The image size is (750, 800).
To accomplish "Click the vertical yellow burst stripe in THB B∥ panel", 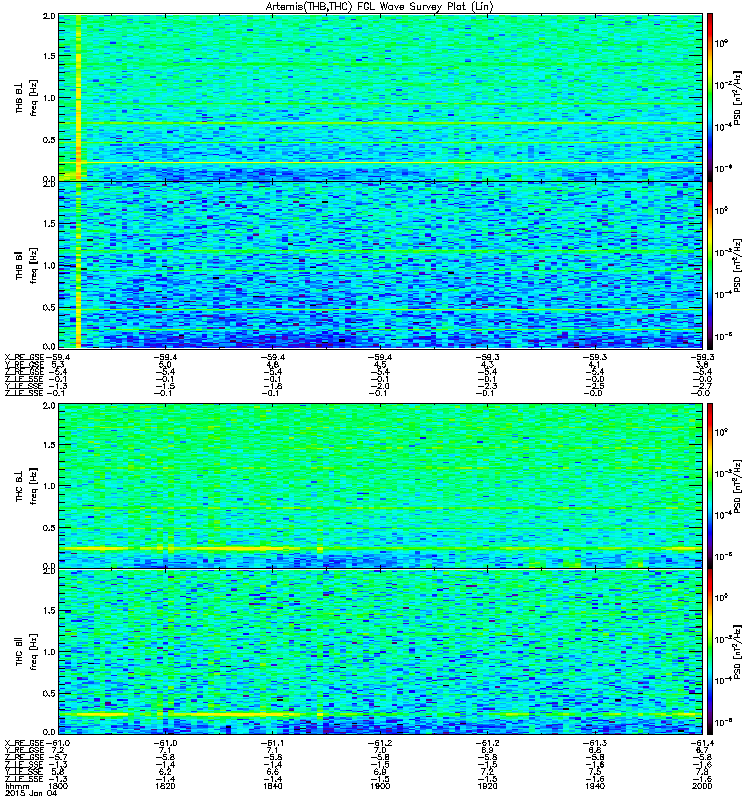I will [79, 265].
